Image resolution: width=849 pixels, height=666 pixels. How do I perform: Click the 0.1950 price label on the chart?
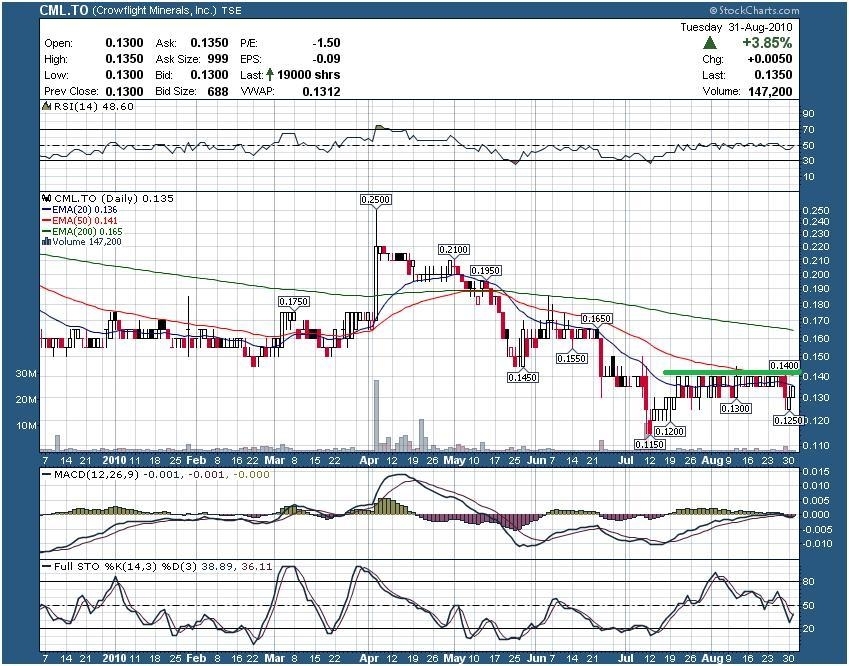(485, 270)
